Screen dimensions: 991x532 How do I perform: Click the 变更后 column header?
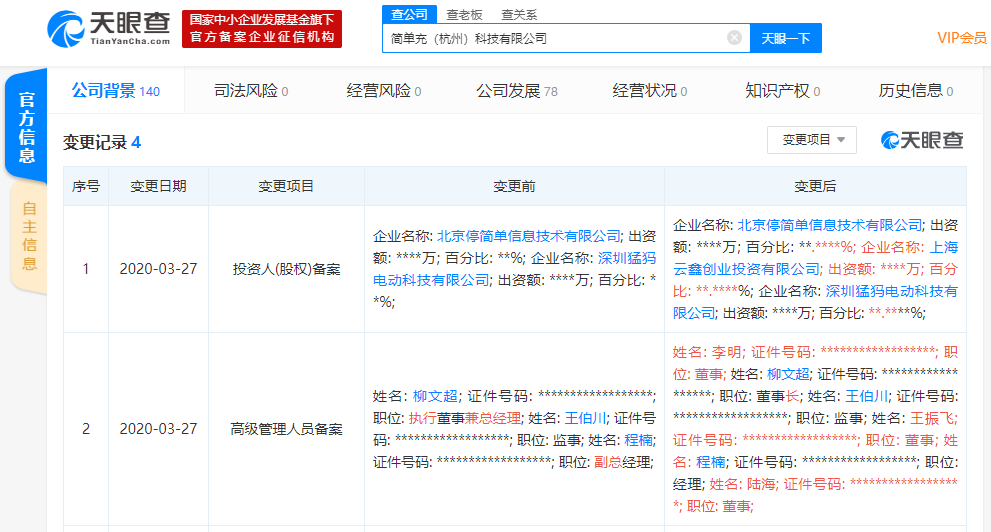click(x=815, y=186)
